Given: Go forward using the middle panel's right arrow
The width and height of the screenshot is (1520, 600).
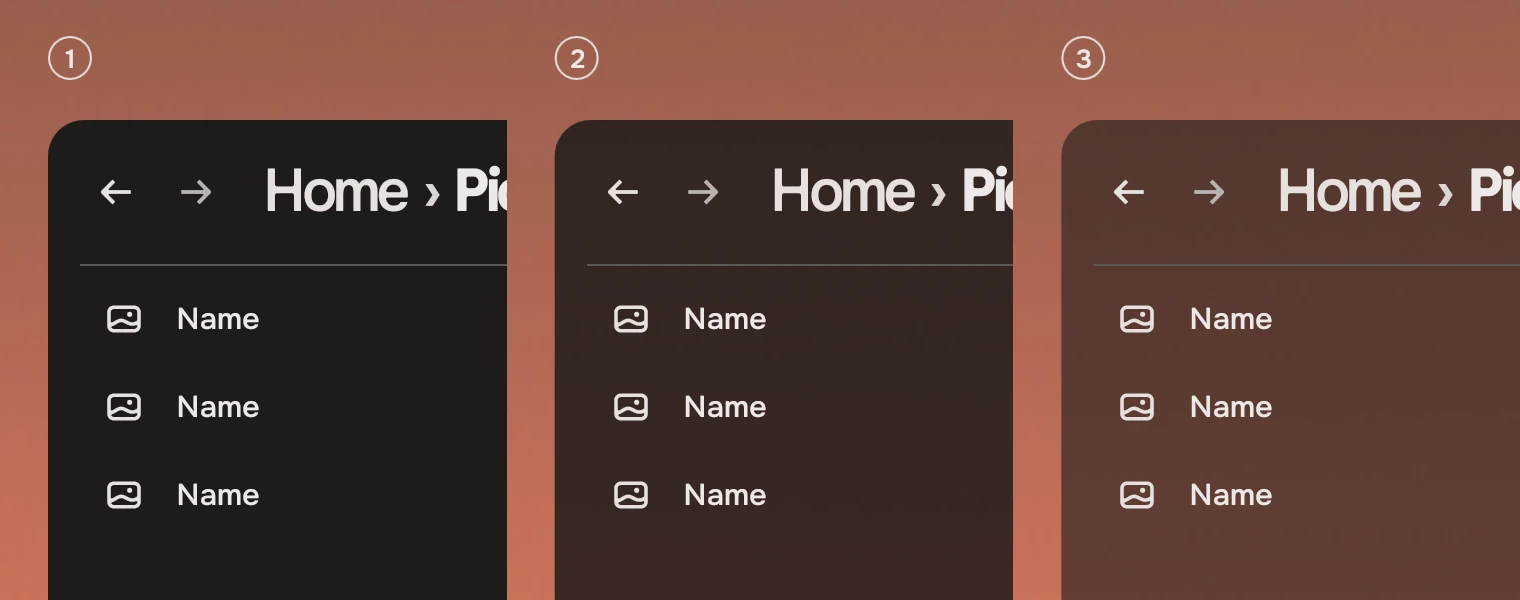Looking at the screenshot, I should click(x=703, y=192).
